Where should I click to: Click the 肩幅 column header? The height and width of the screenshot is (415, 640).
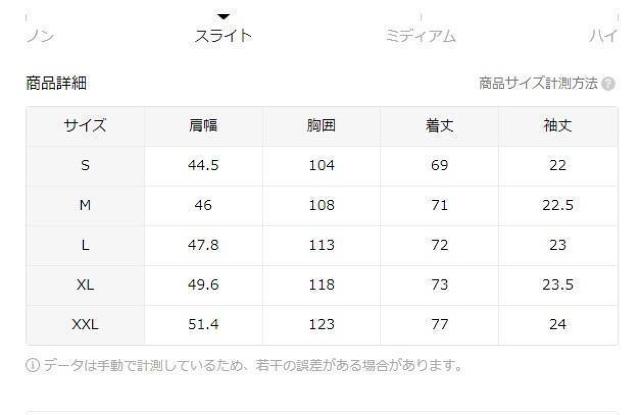pyautogui.click(x=204, y=125)
